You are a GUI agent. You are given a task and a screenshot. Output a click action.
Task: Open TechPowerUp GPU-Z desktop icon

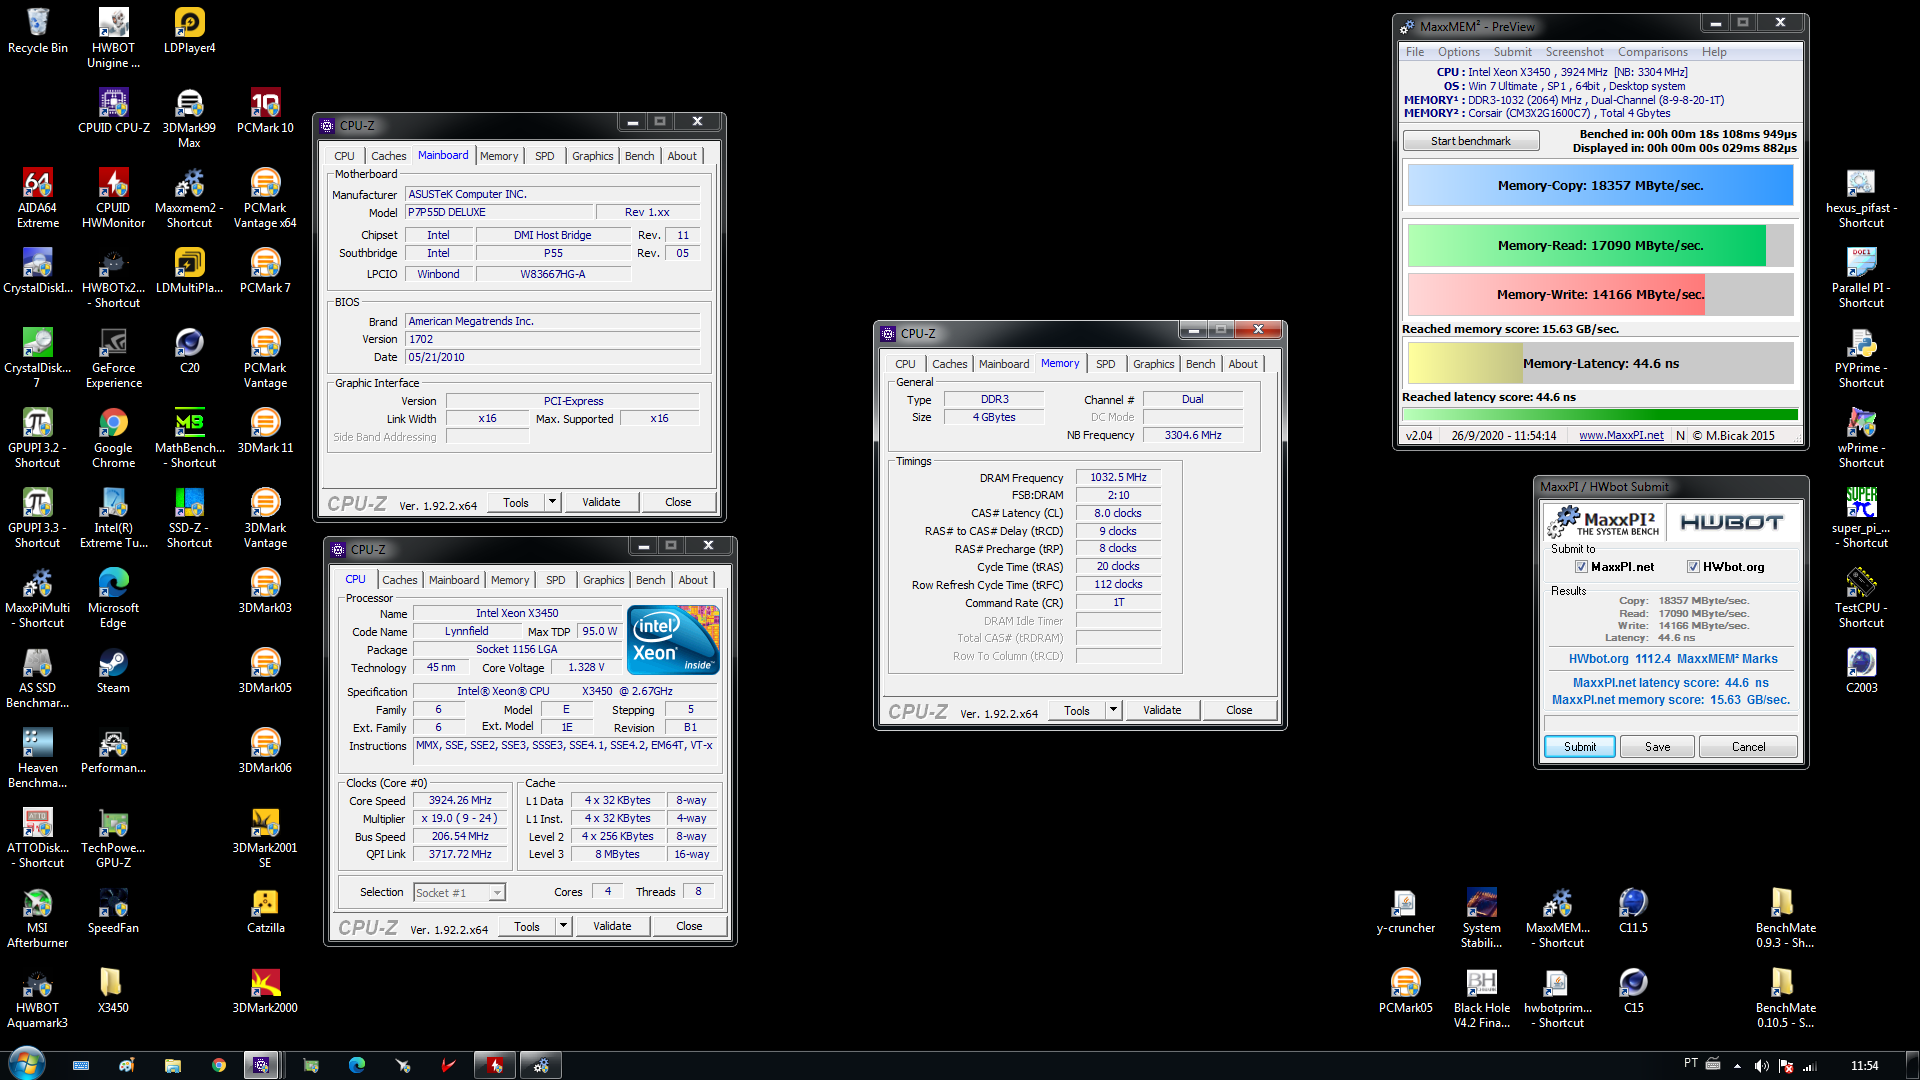[x=113, y=838]
